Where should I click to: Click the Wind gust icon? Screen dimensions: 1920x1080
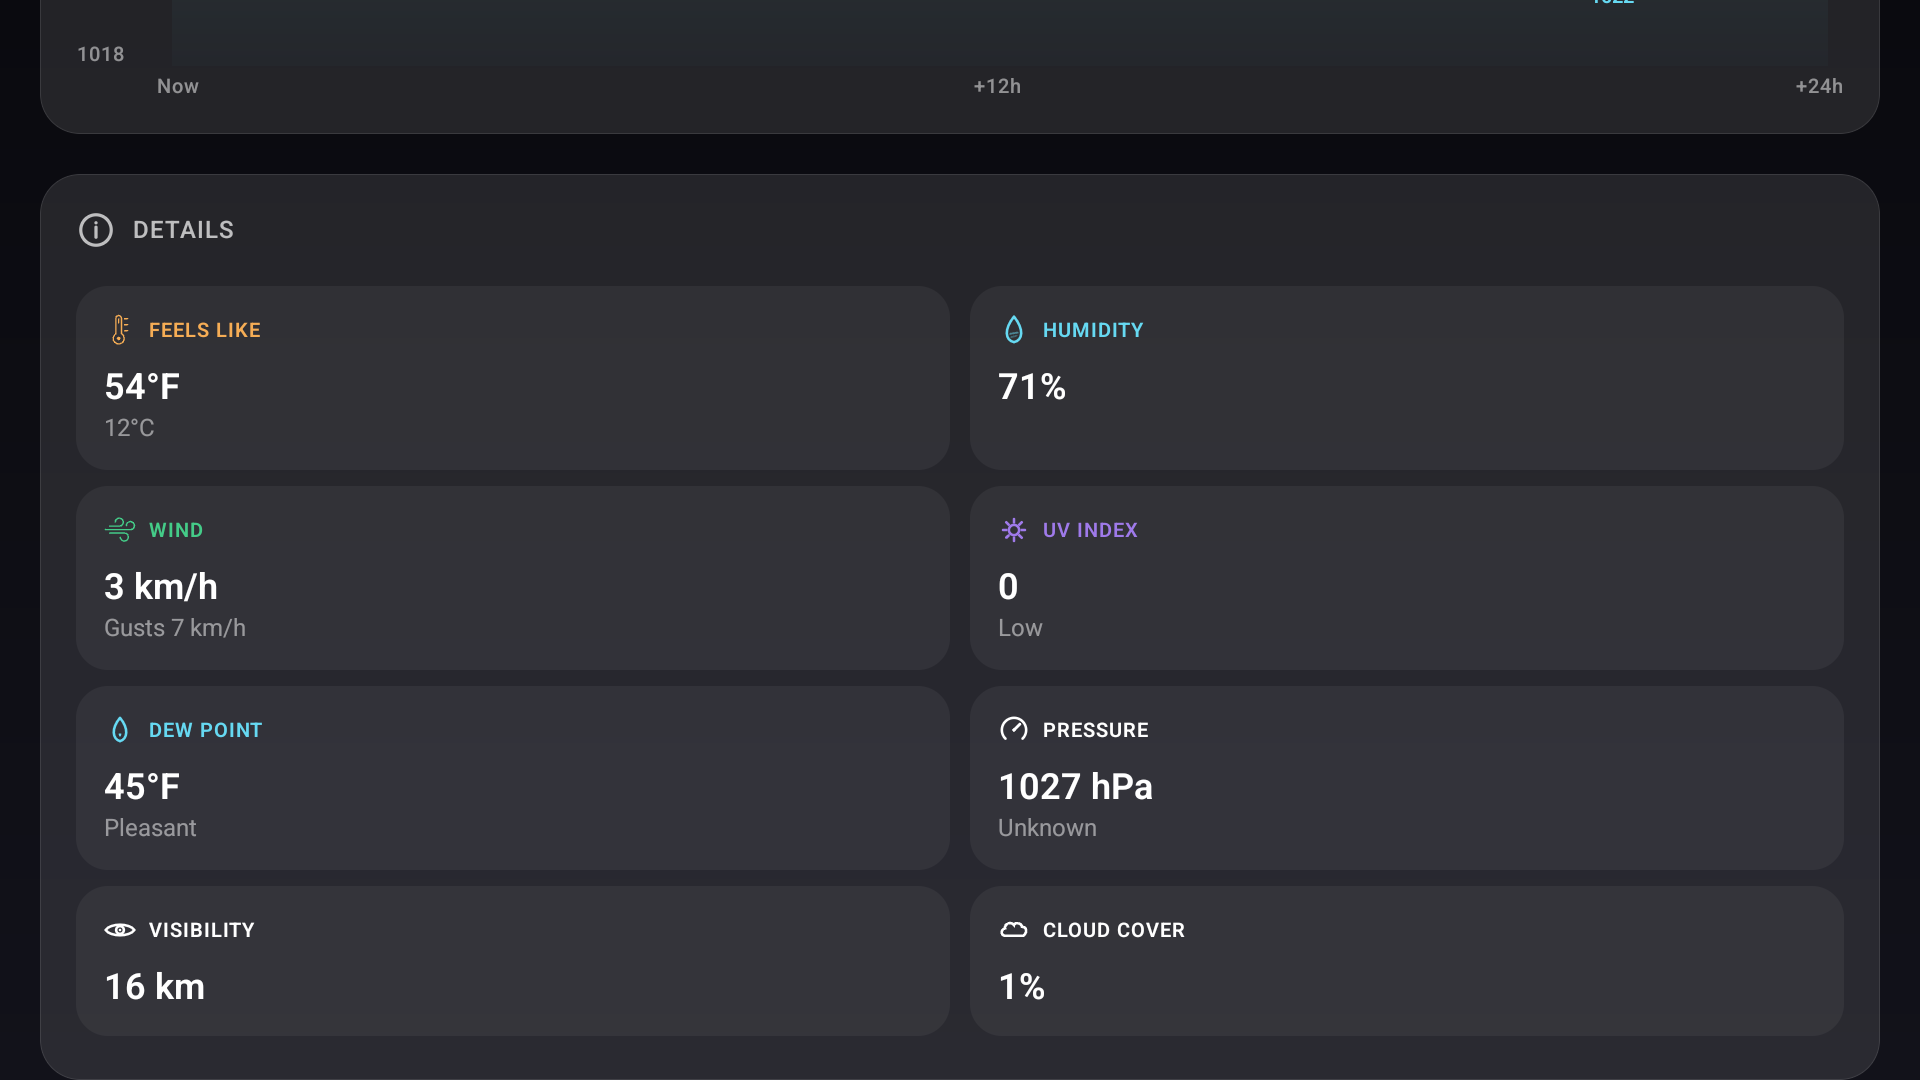(120, 530)
